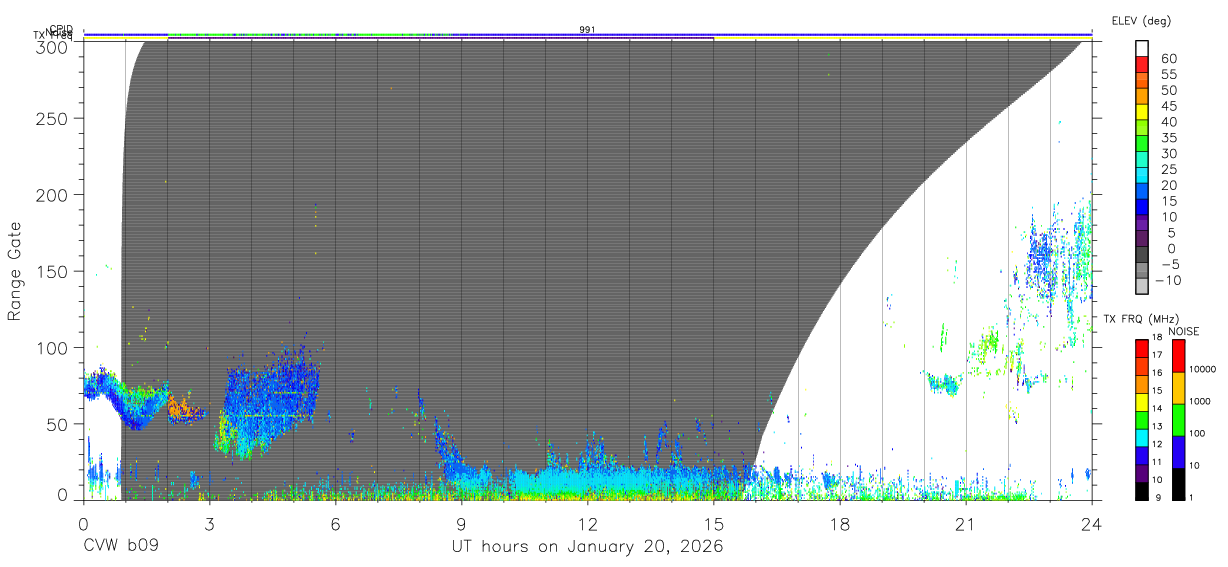
Task: Click the x-axis hour tick label '18'
Action: pos(840,523)
